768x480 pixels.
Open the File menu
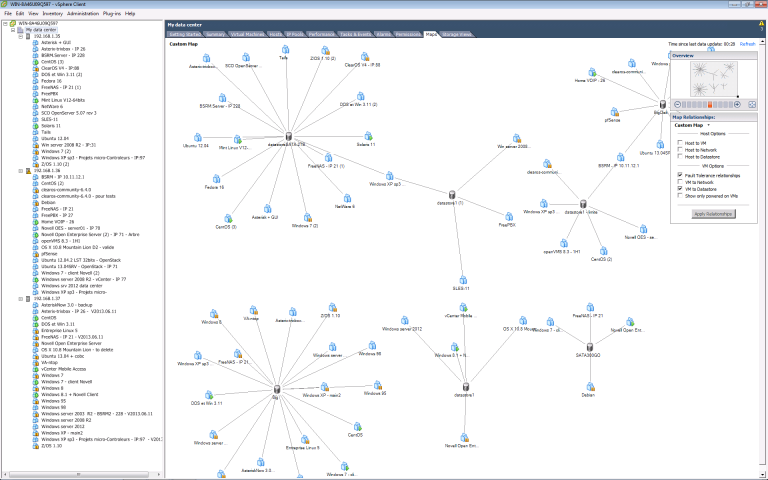(8, 14)
